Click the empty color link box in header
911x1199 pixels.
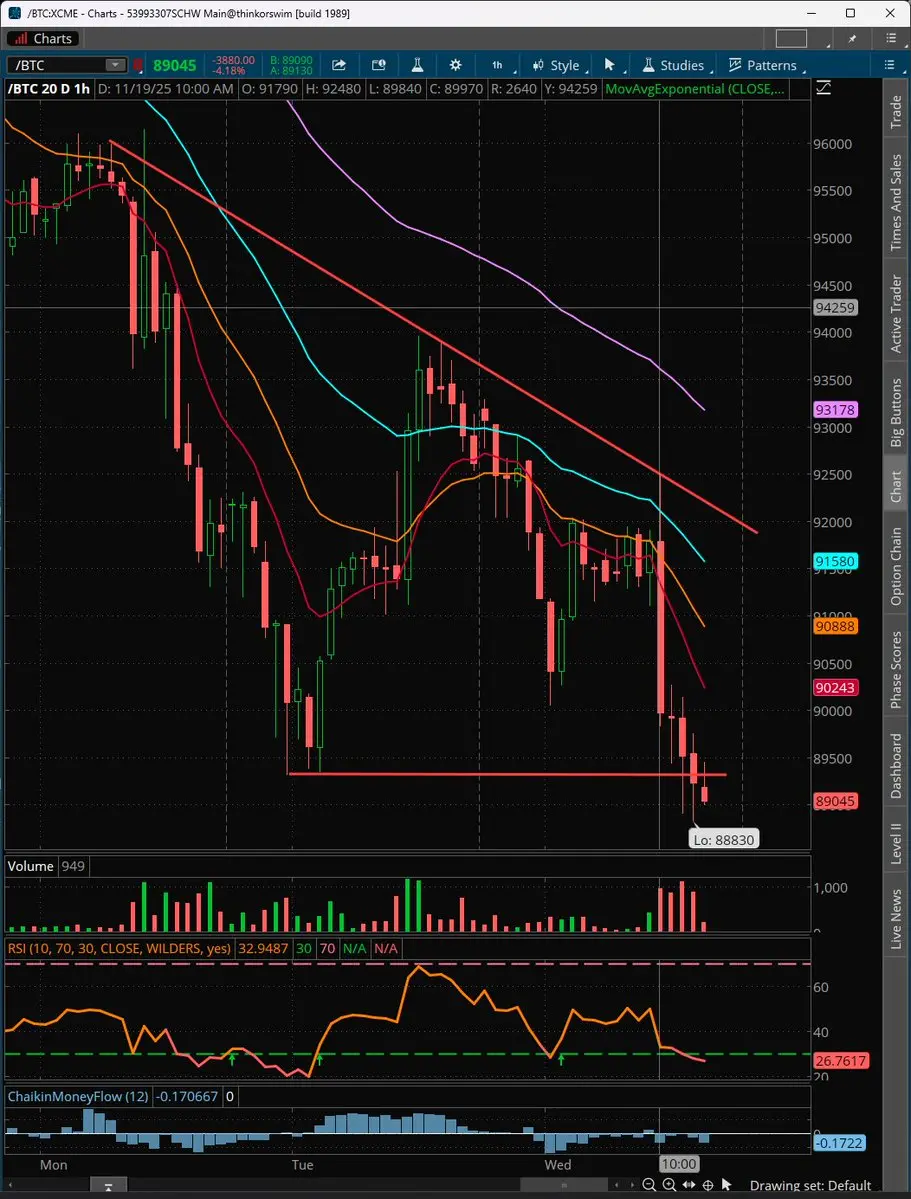click(791, 38)
